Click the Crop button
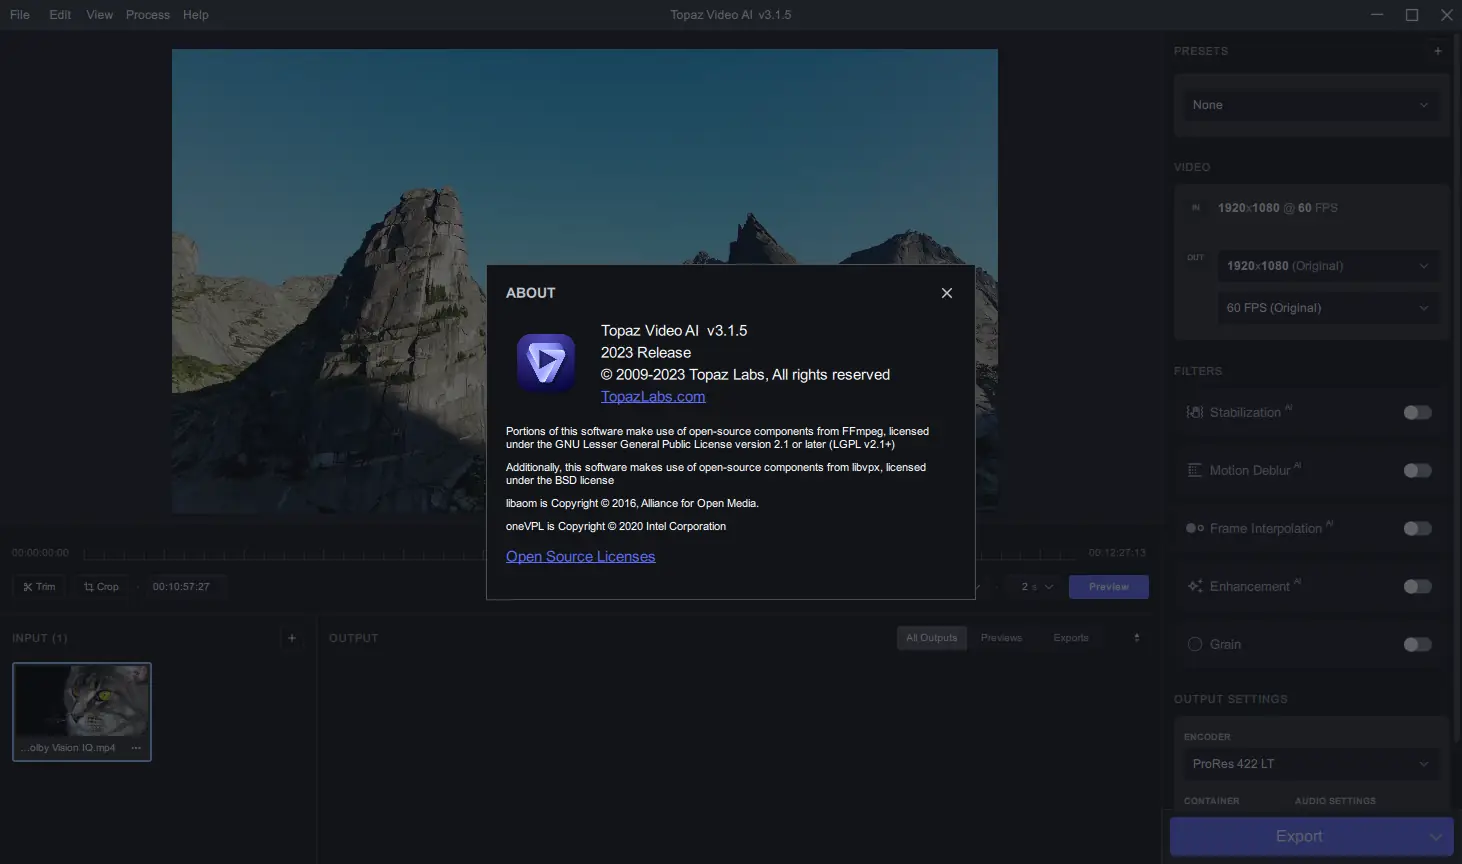The height and width of the screenshot is (864, 1462). [101, 587]
